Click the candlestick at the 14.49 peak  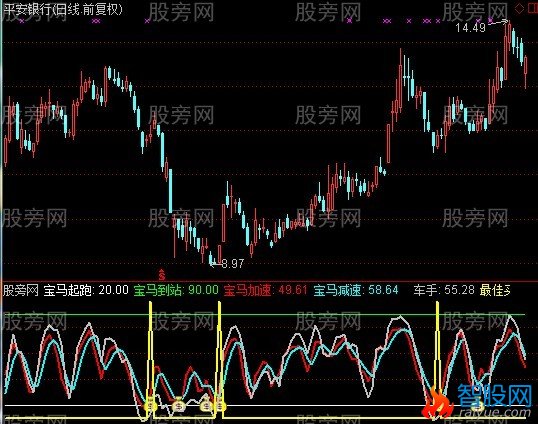point(509,33)
